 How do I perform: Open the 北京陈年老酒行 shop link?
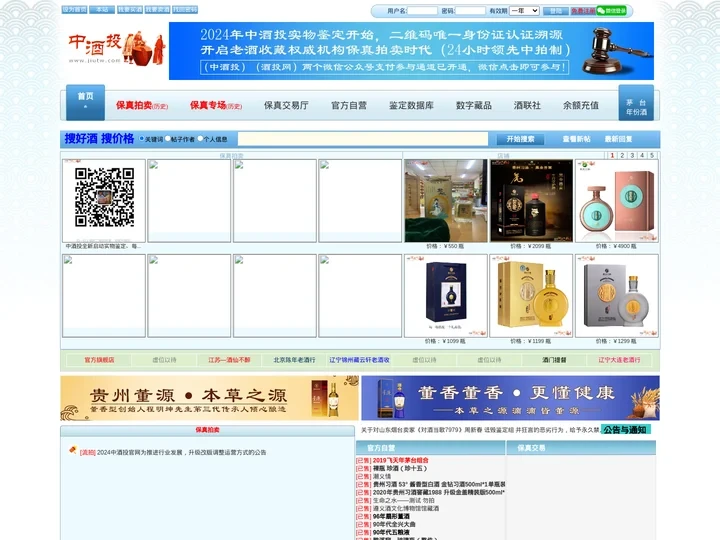tap(294, 360)
